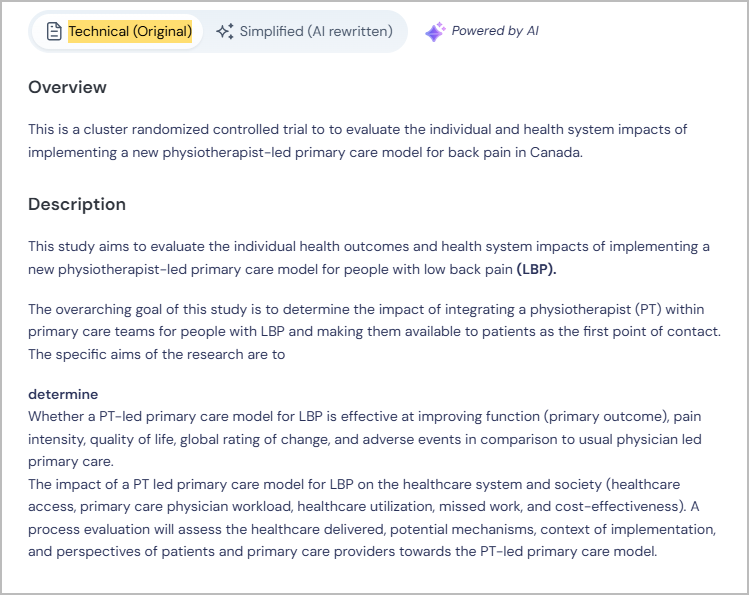Image resolution: width=749 pixels, height=595 pixels.
Task: Click the document icon in Technical tab
Action: [54, 32]
